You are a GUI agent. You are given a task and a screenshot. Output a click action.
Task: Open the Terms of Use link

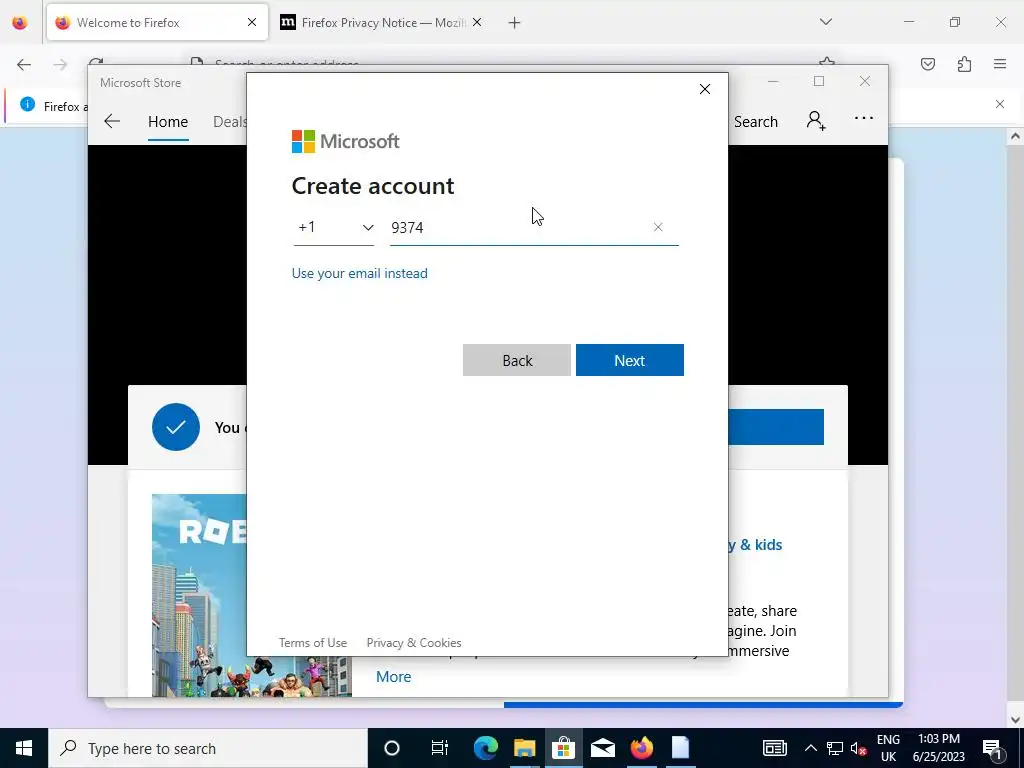click(x=313, y=643)
